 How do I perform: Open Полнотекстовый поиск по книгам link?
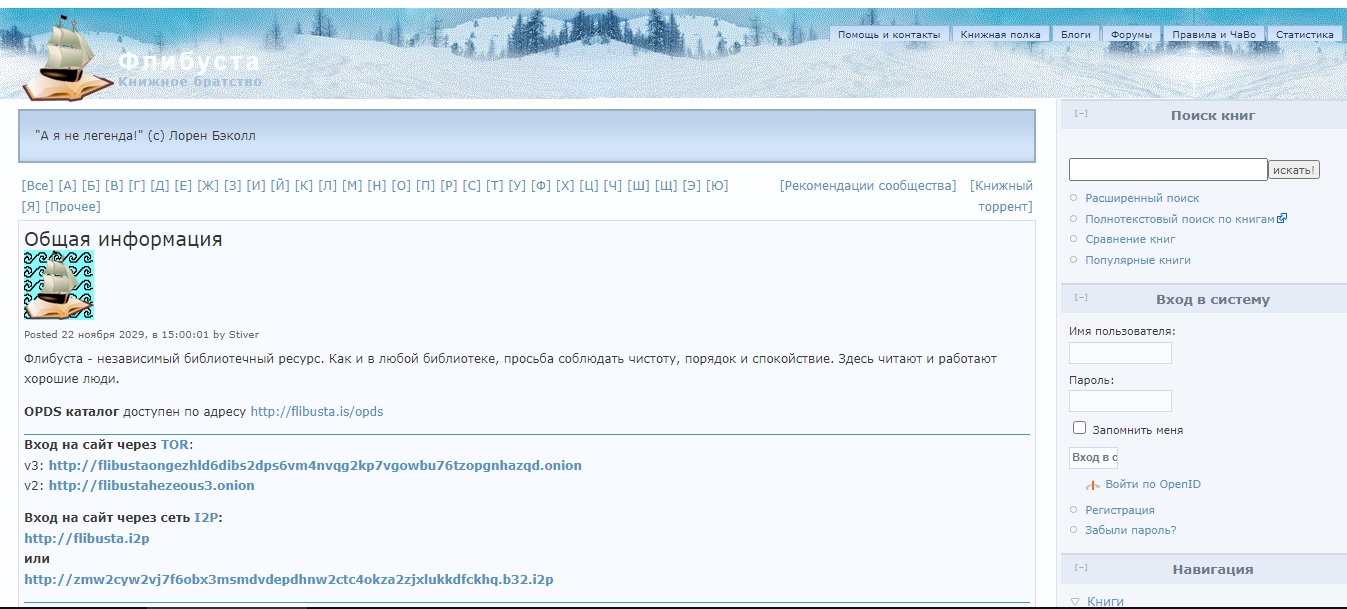click(x=1180, y=219)
